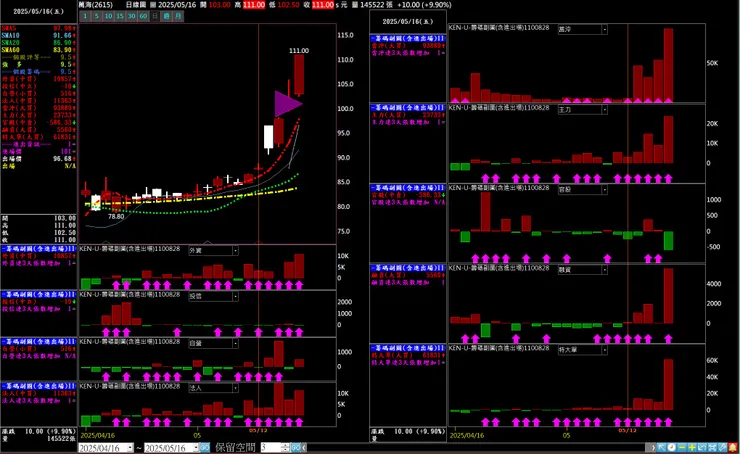Click the +10.00 (+9.90%) change in header
This screenshot has height=454, width=740.
424,5
